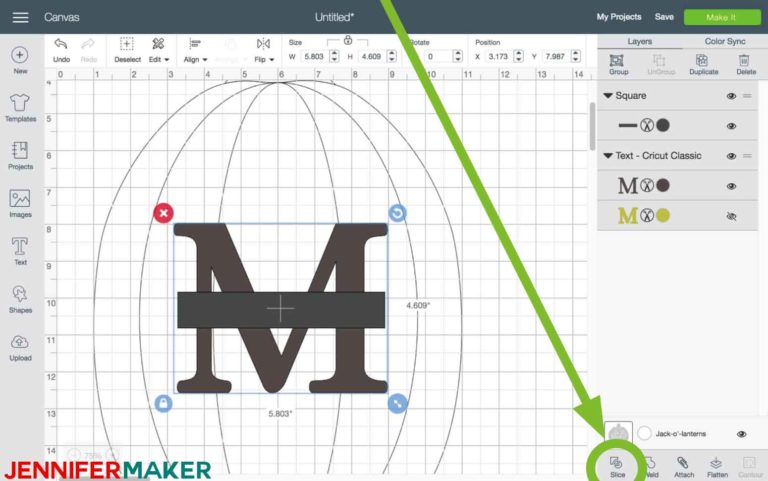The image size is (768, 481).
Task: Click the Square group drag handle
Action: point(747,96)
